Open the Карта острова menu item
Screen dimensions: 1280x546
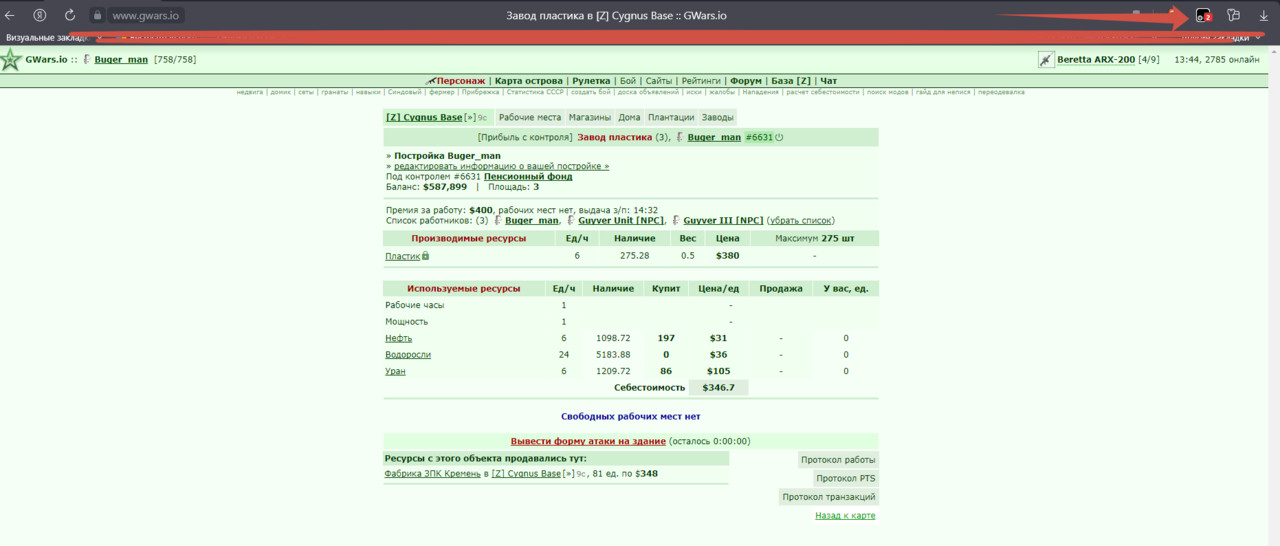click(530, 81)
